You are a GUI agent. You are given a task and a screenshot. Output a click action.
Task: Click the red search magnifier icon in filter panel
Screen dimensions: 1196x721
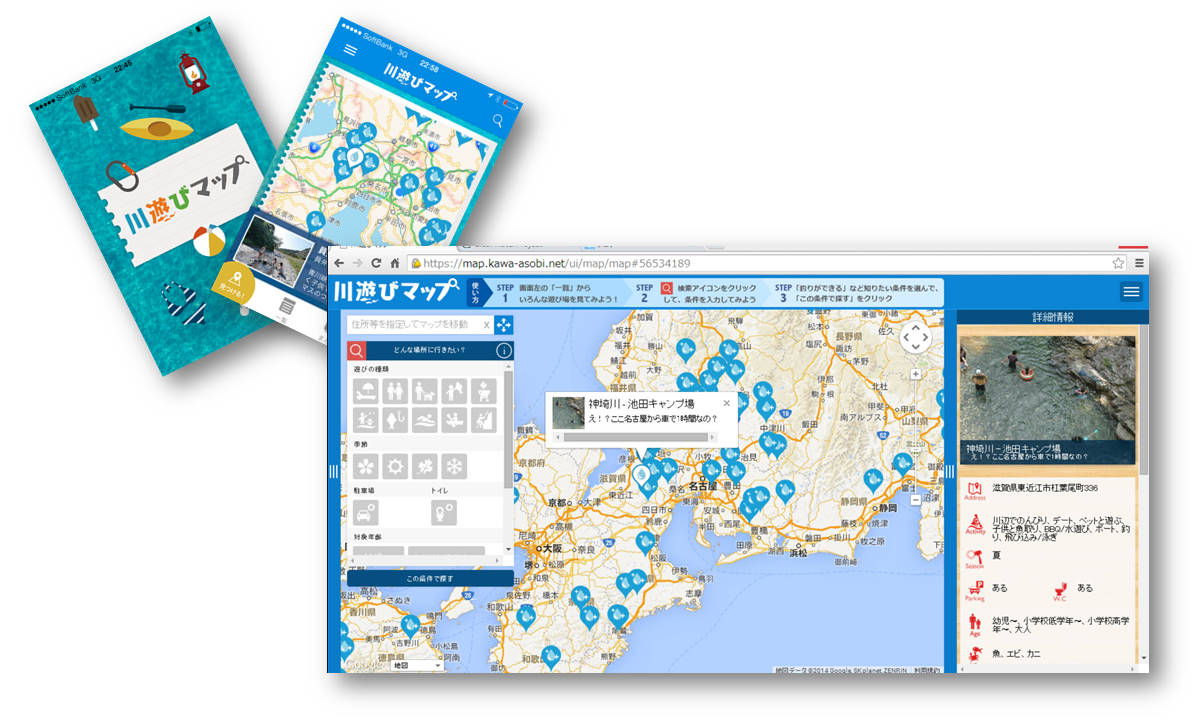coord(356,351)
